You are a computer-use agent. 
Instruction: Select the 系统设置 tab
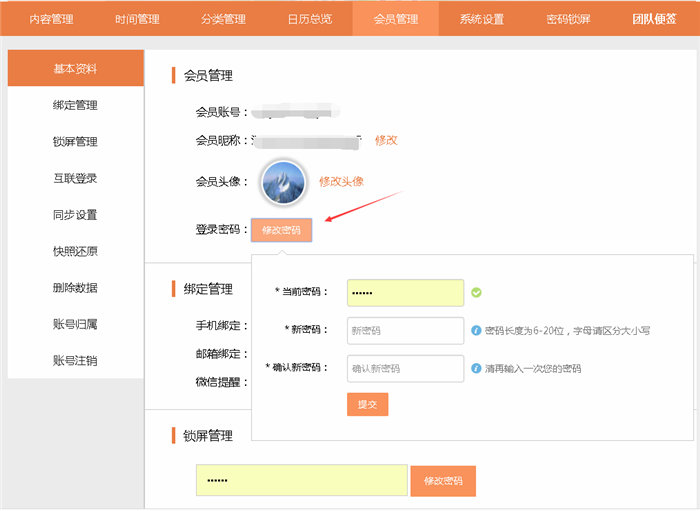(482, 19)
